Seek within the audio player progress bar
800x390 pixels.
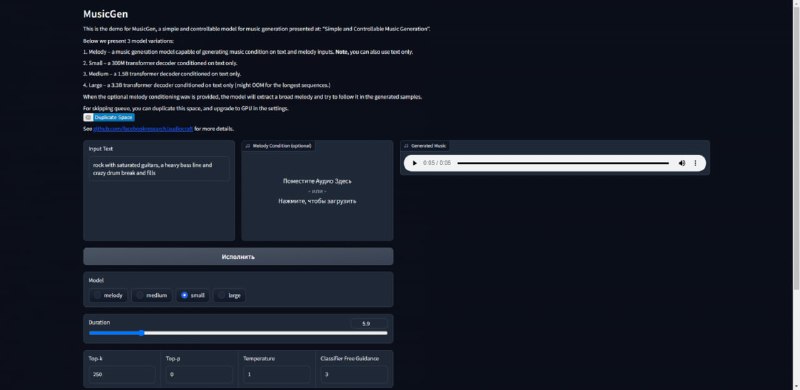click(x=563, y=163)
